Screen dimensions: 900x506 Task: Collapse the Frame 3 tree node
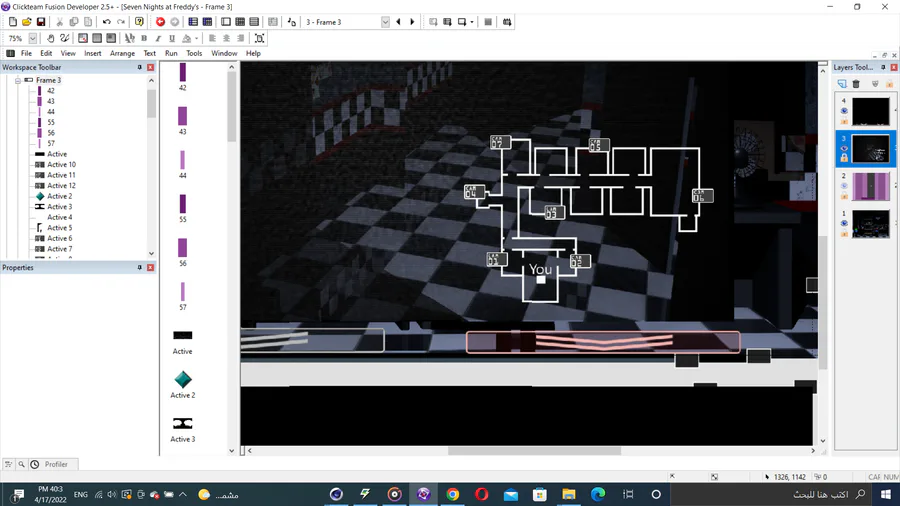(18, 80)
